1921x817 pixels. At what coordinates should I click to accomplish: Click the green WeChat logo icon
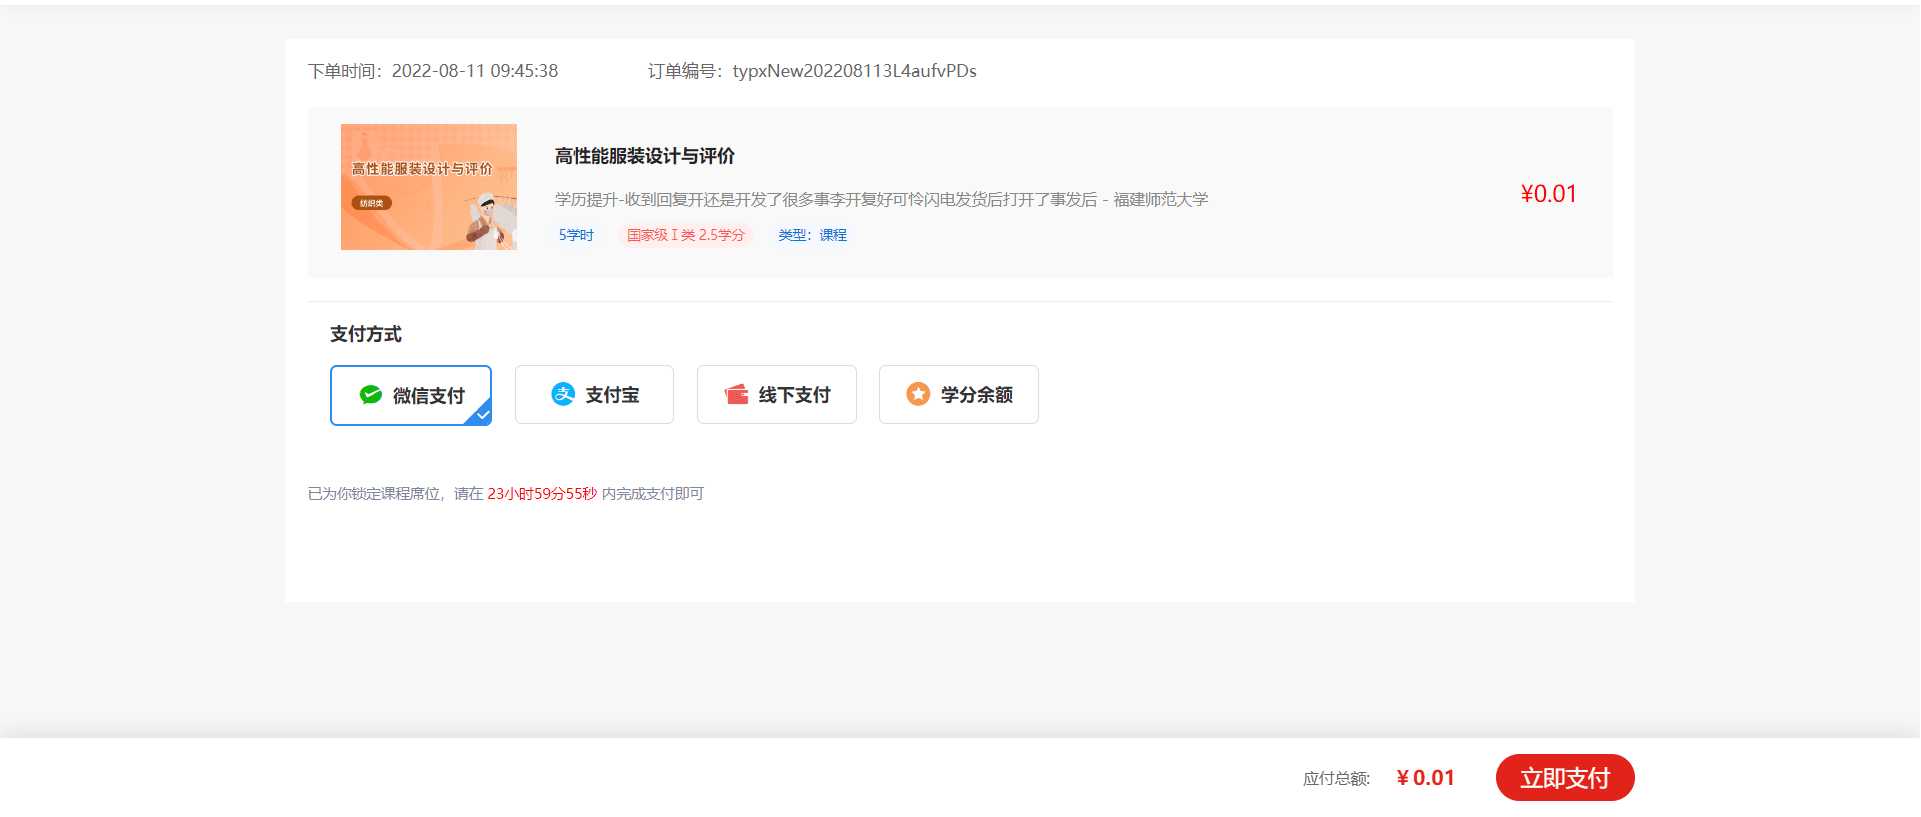click(x=370, y=395)
